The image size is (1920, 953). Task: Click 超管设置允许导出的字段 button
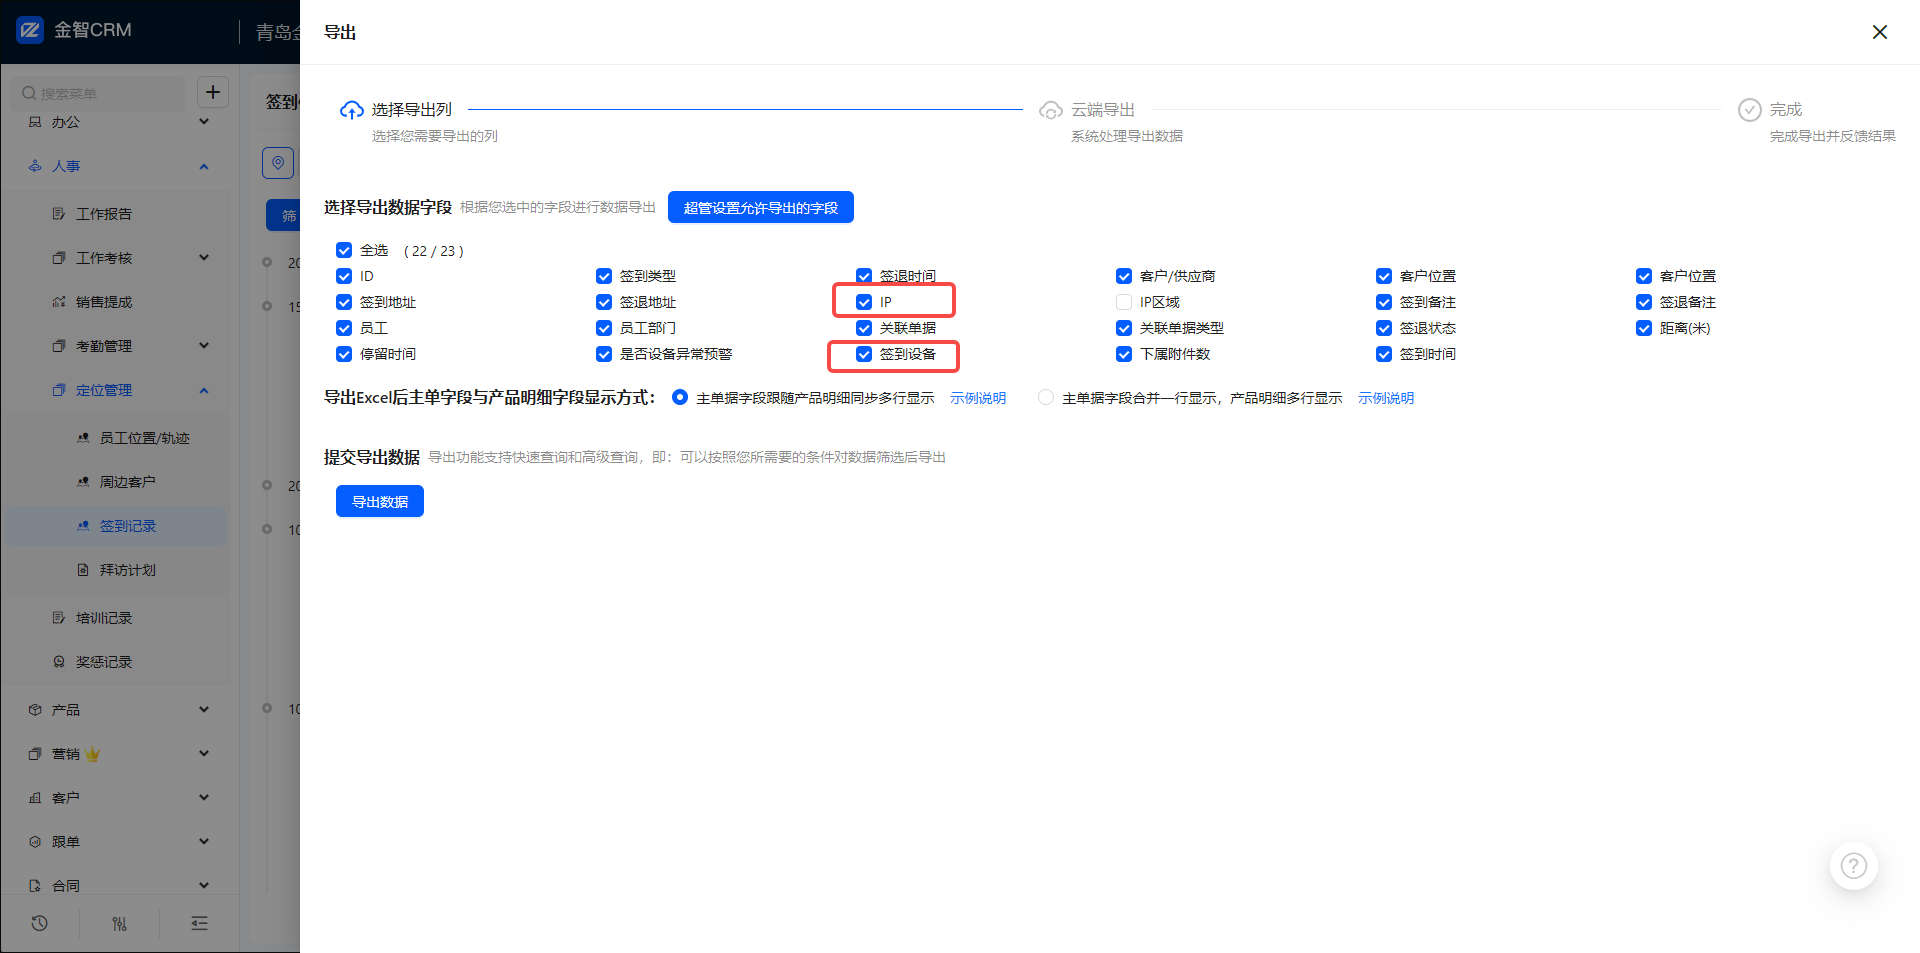[x=761, y=207]
